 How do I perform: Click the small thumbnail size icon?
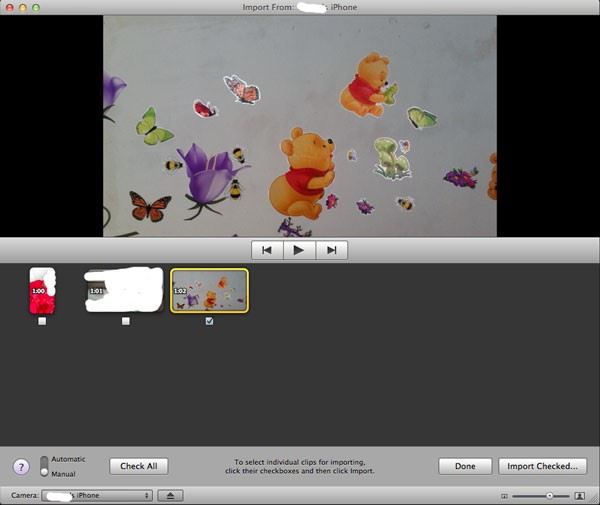[x=504, y=496]
